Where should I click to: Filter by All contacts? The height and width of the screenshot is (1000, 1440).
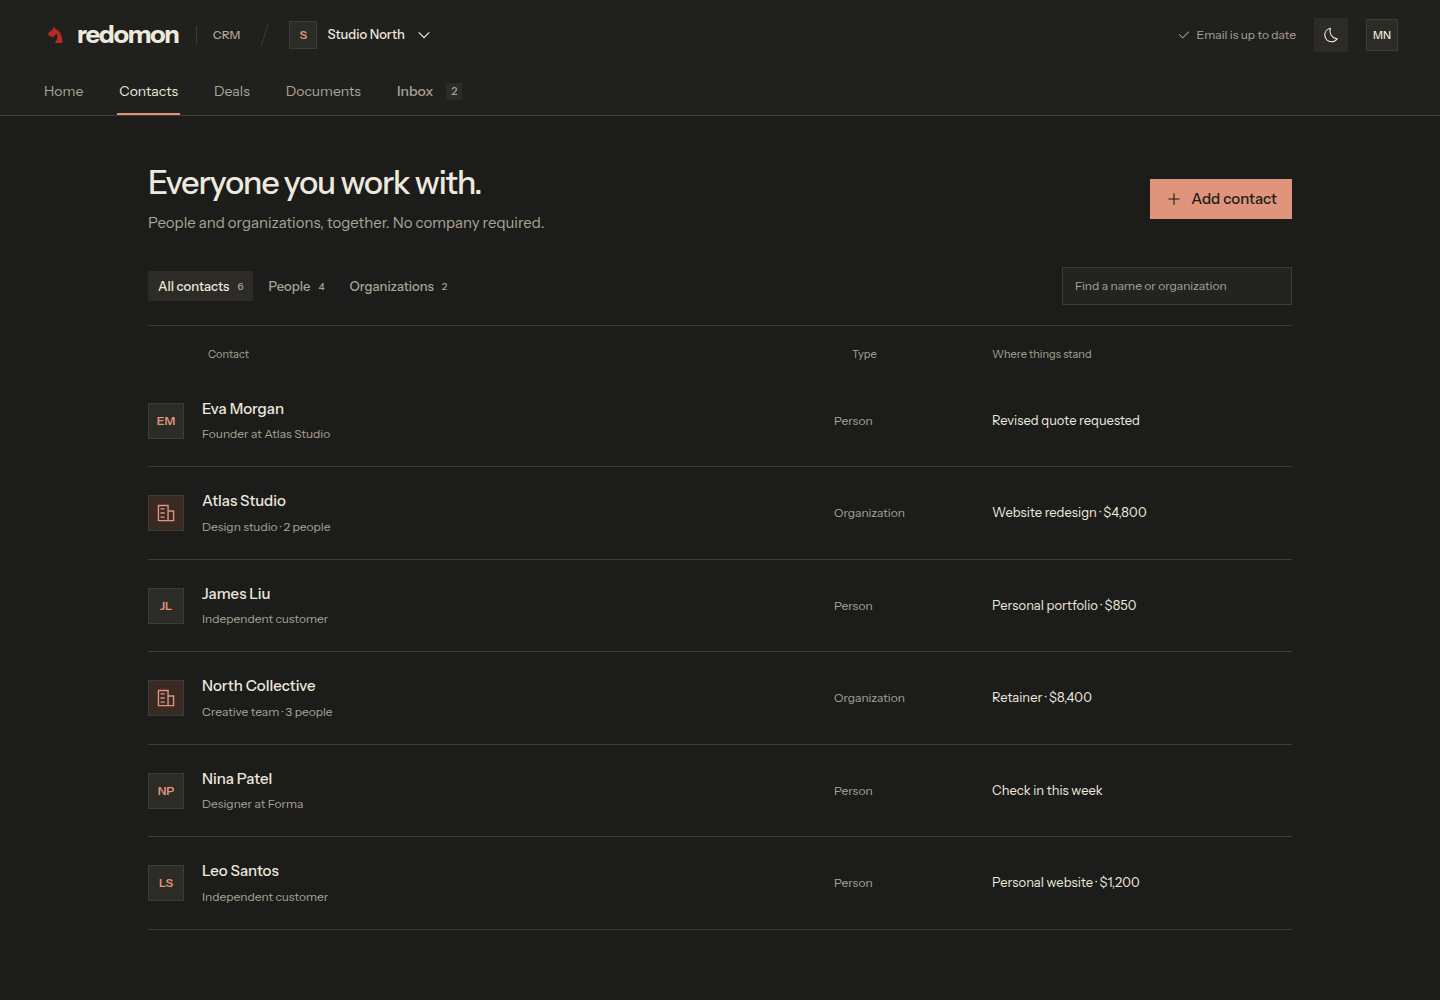(200, 286)
